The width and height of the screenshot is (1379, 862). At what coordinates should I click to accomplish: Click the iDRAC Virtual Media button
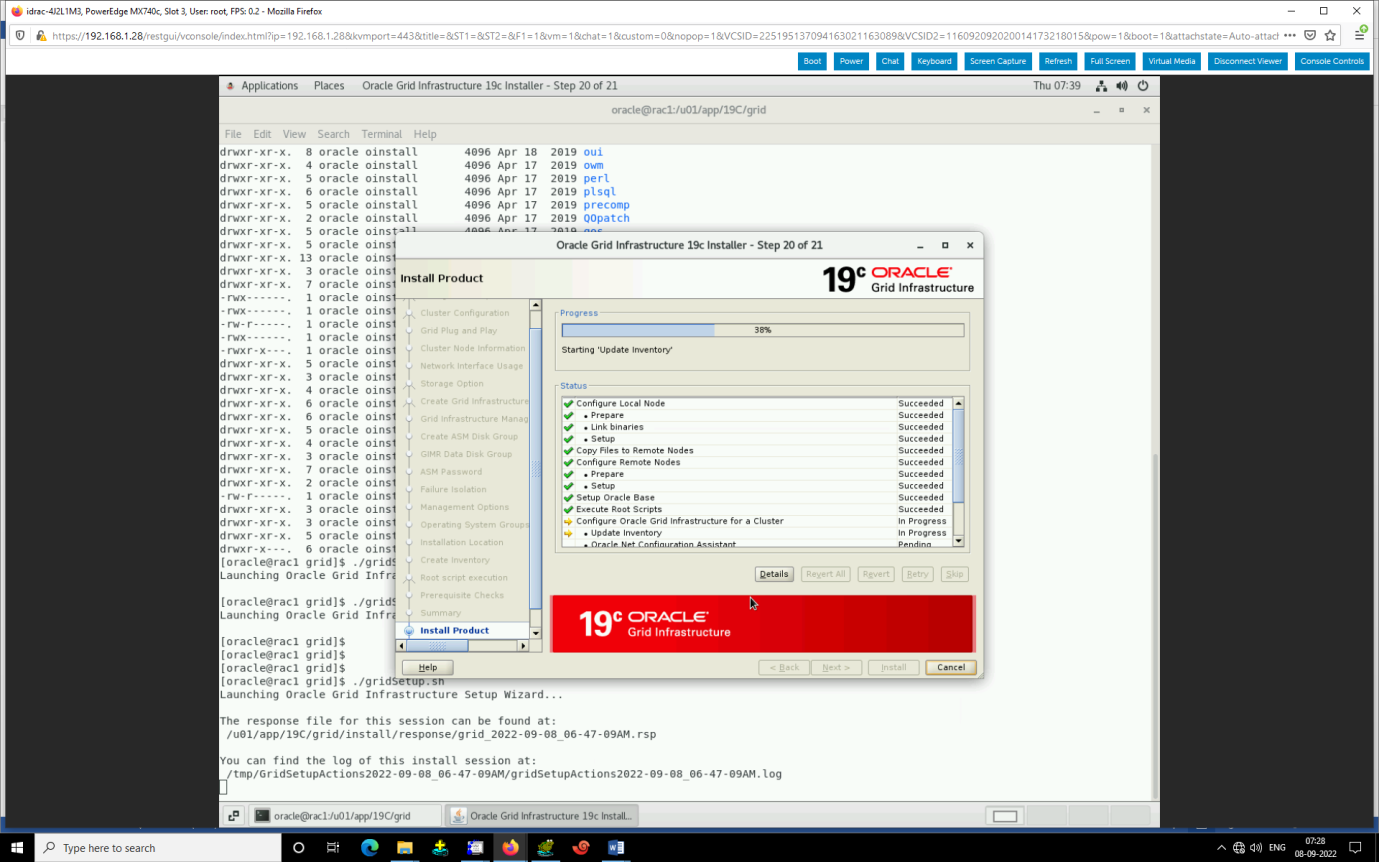coord(1171,61)
